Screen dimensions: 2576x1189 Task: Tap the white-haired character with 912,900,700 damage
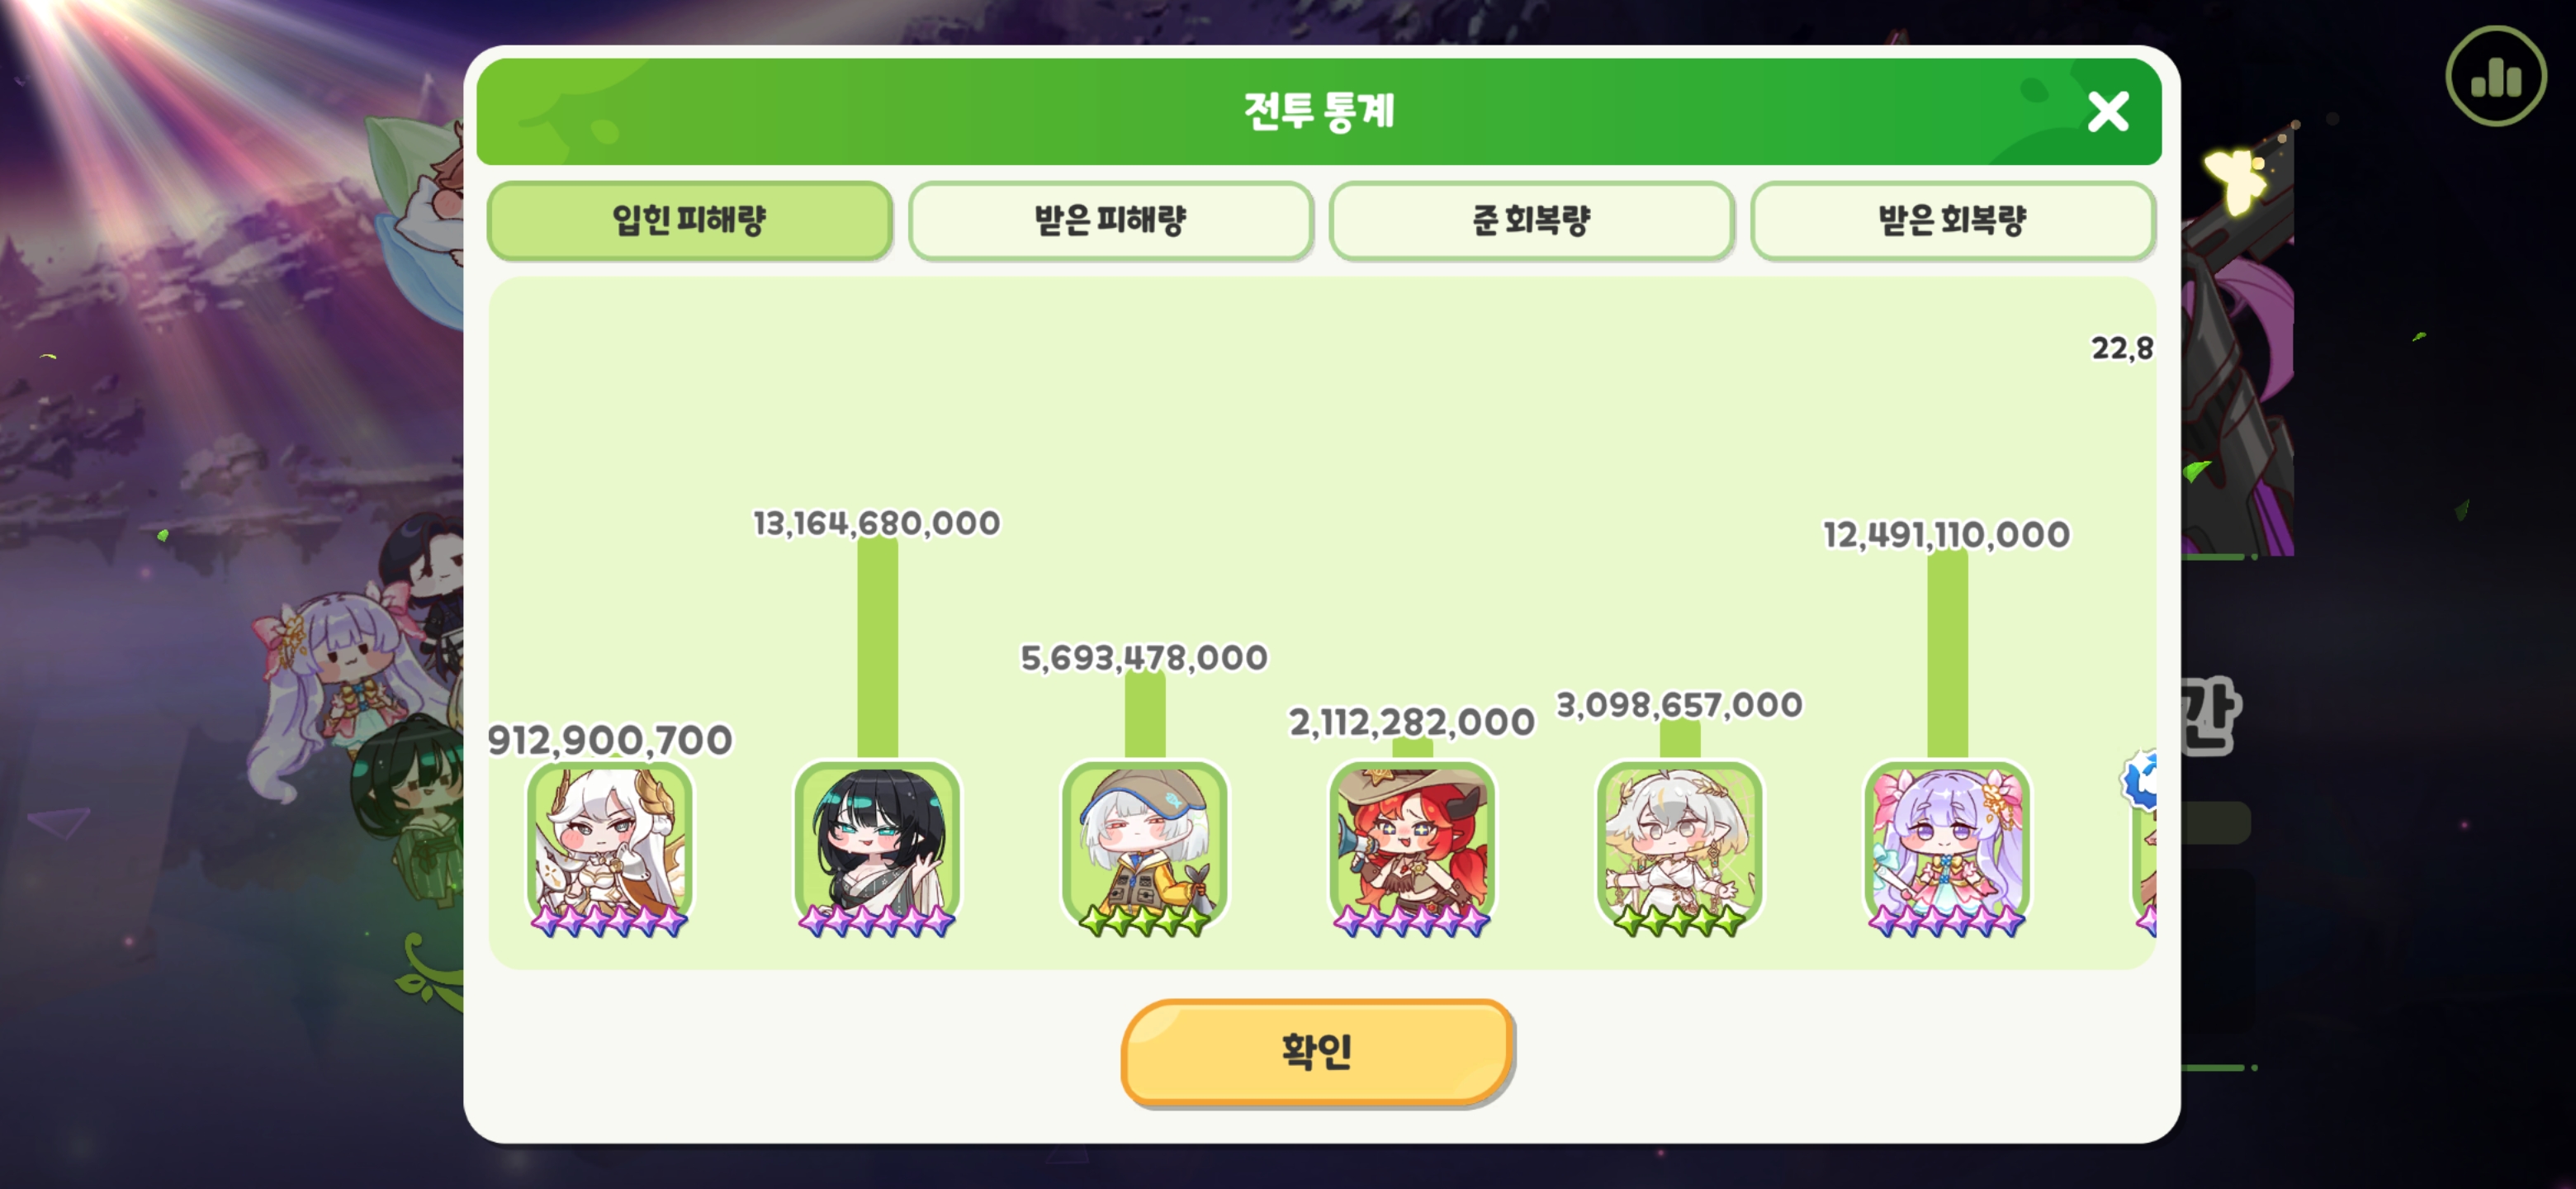(609, 848)
